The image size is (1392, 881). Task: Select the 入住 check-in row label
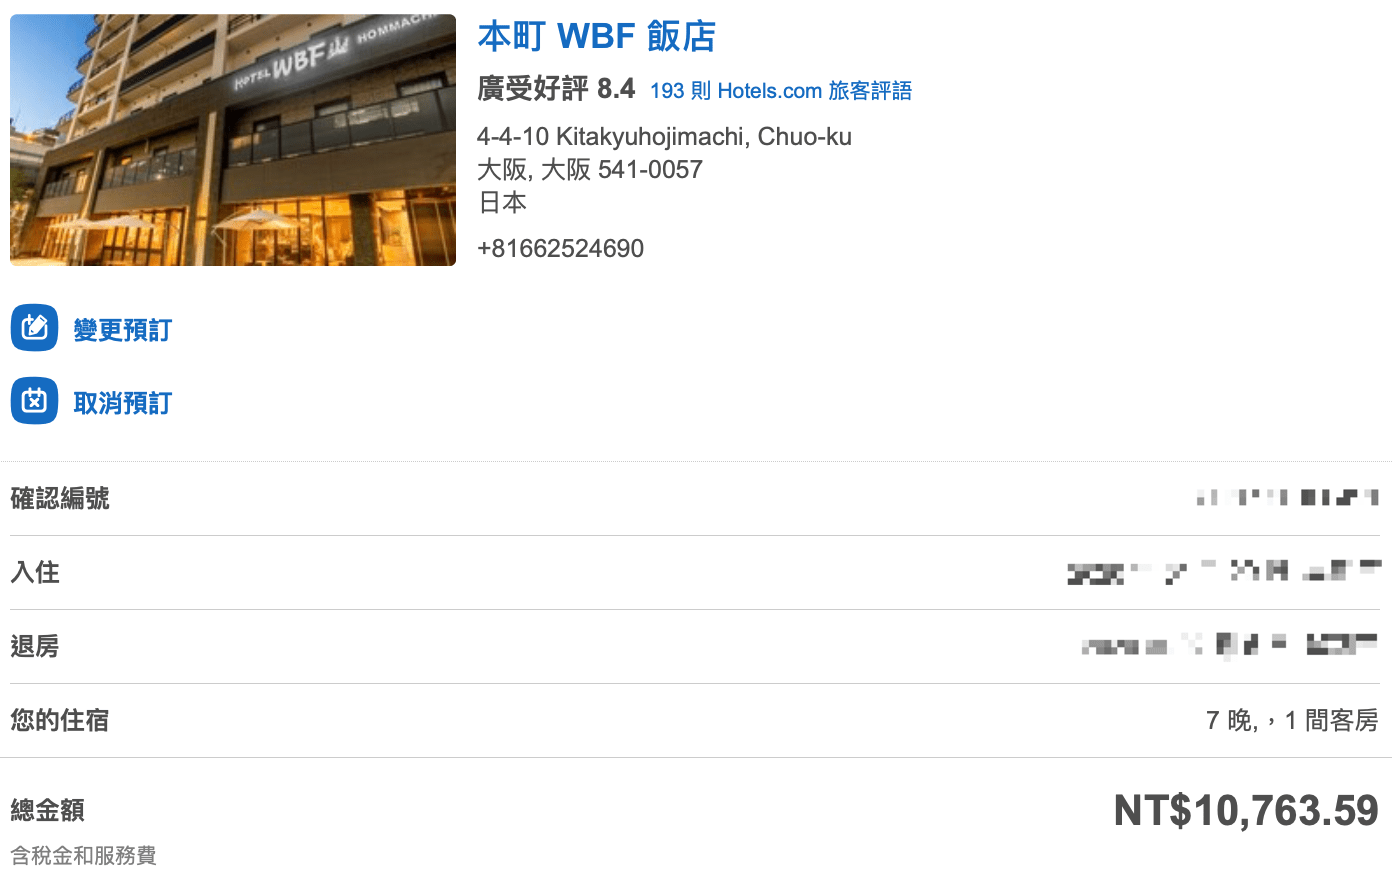click(x=35, y=572)
